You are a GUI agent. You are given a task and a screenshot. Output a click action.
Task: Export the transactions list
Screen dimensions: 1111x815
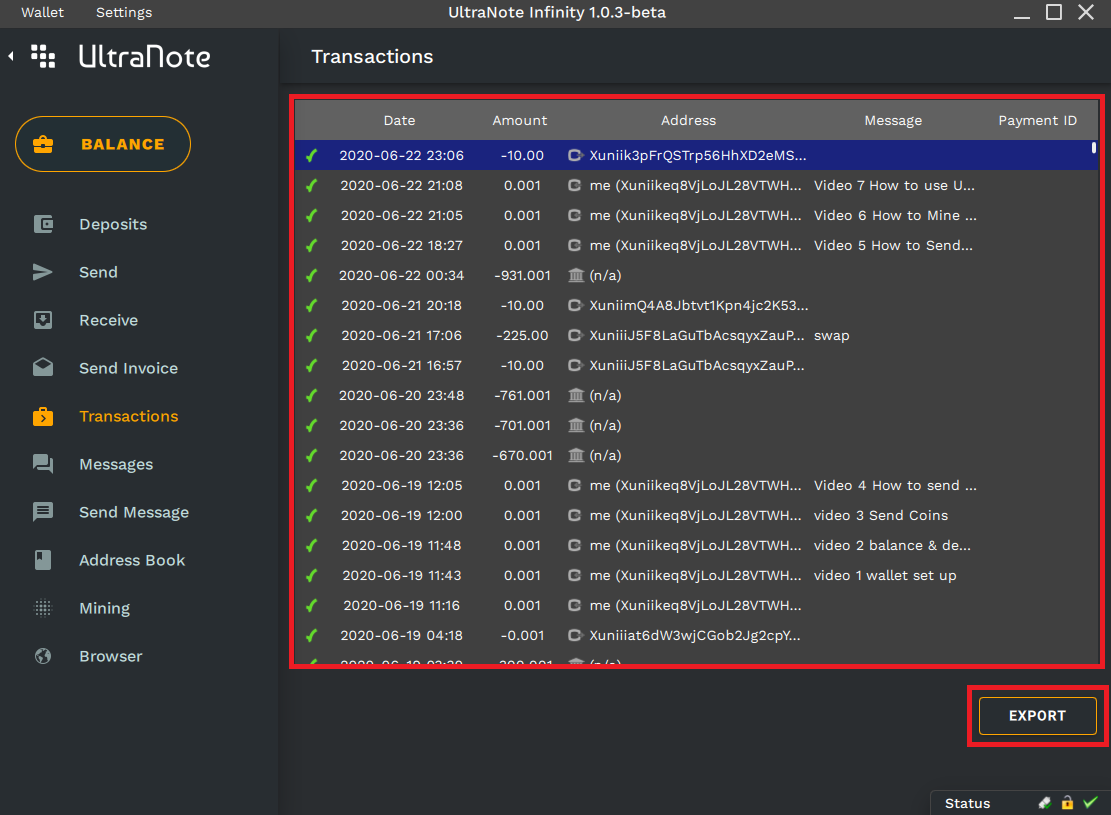[1037, 716]
